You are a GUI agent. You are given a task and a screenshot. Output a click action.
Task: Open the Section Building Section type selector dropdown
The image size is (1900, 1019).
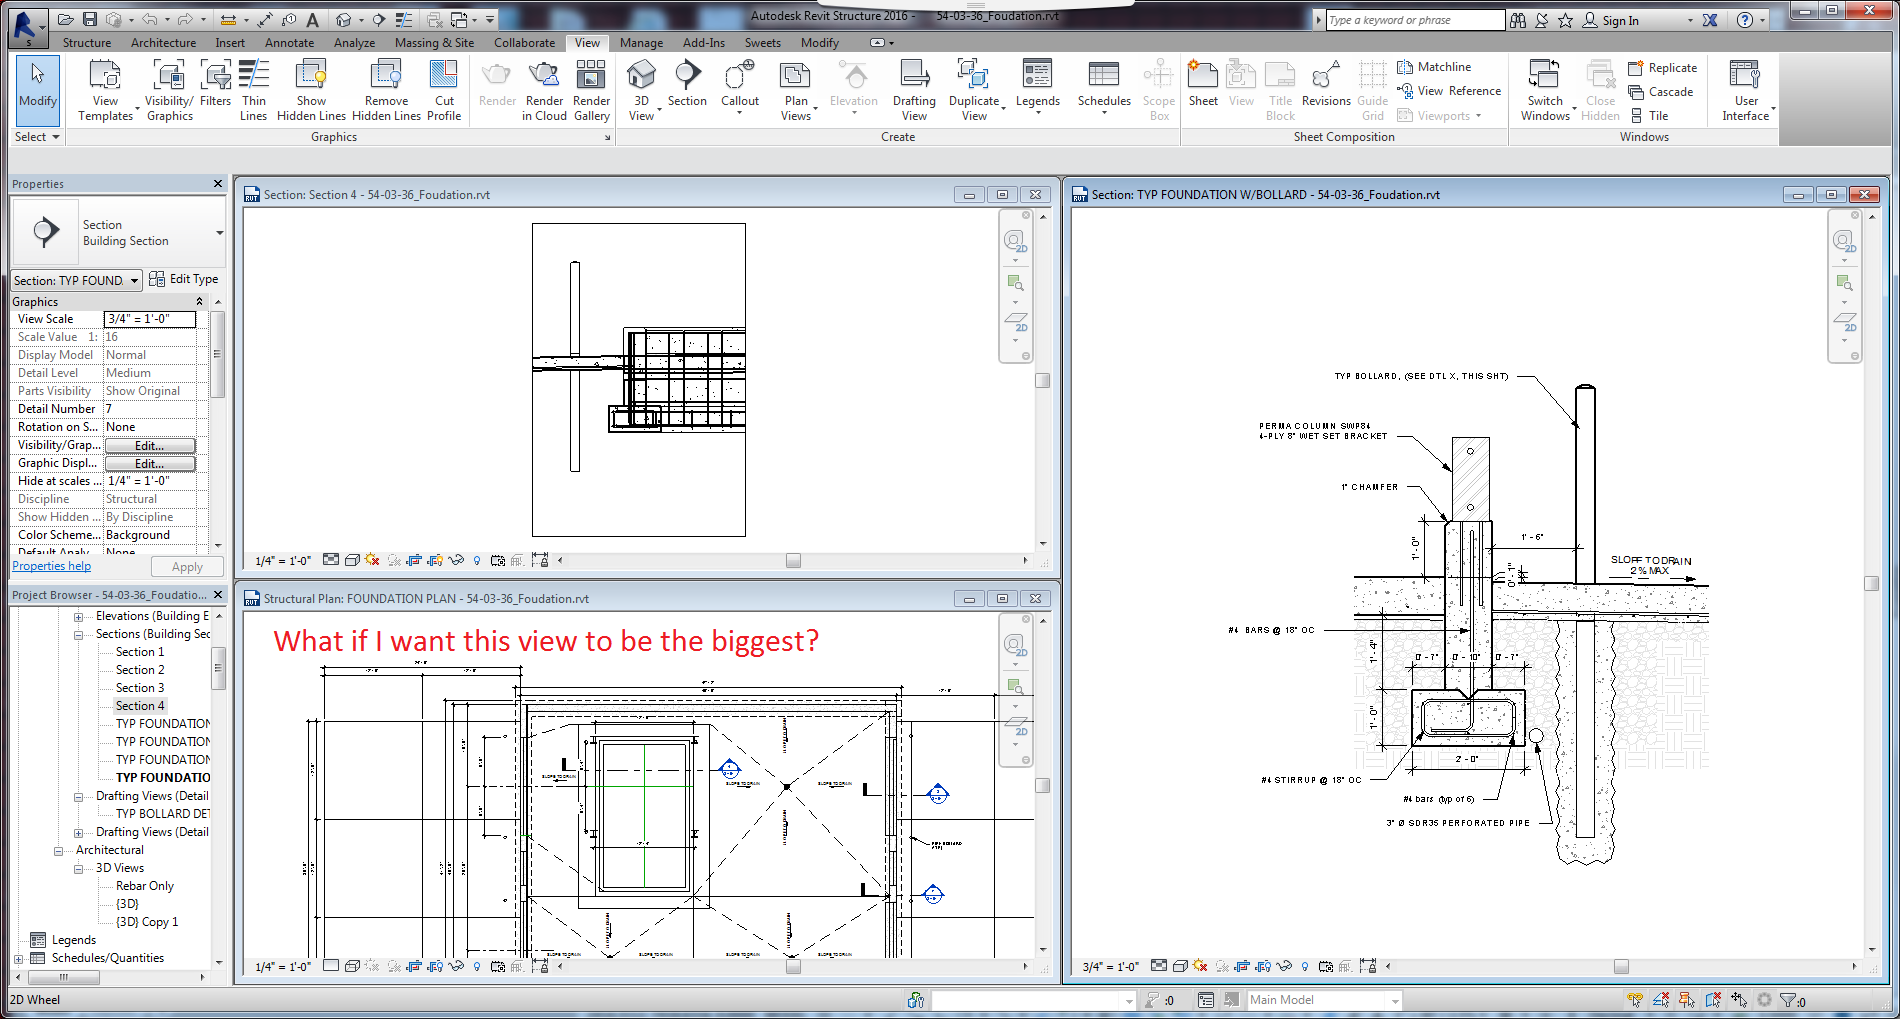click(x=118, y=233)
